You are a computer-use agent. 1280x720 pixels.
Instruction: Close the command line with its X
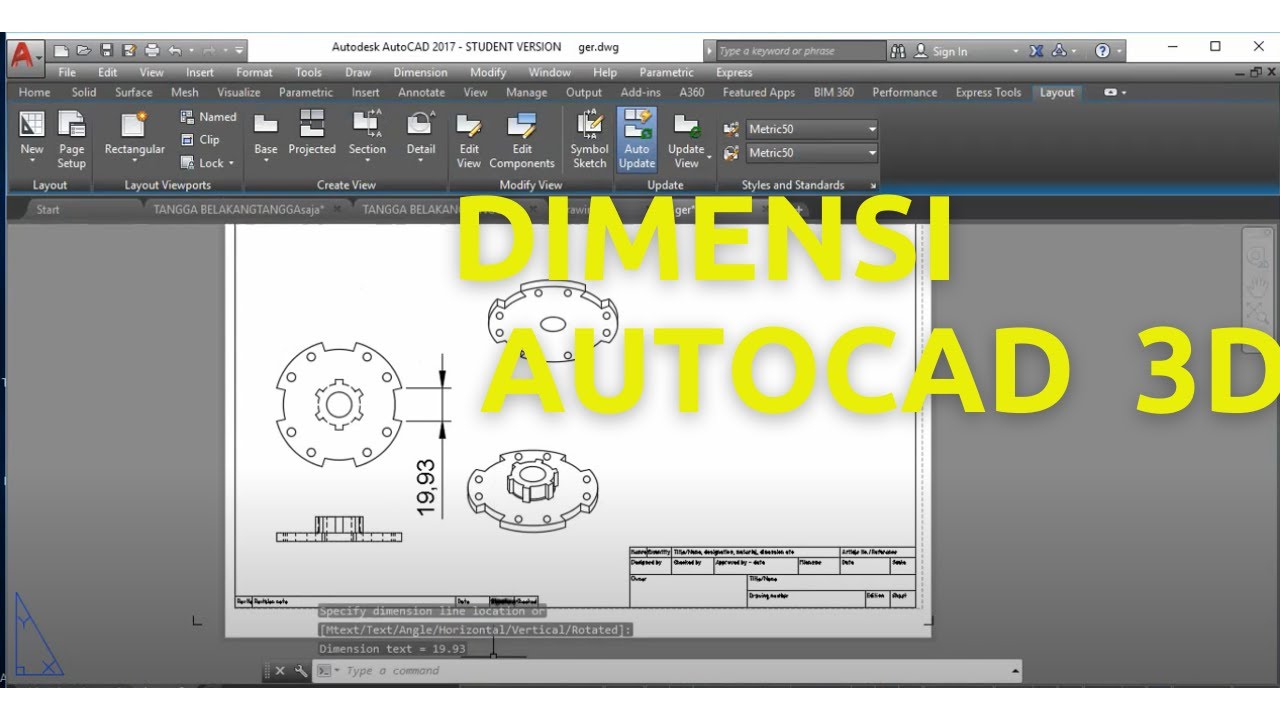[x=280, y=671]
